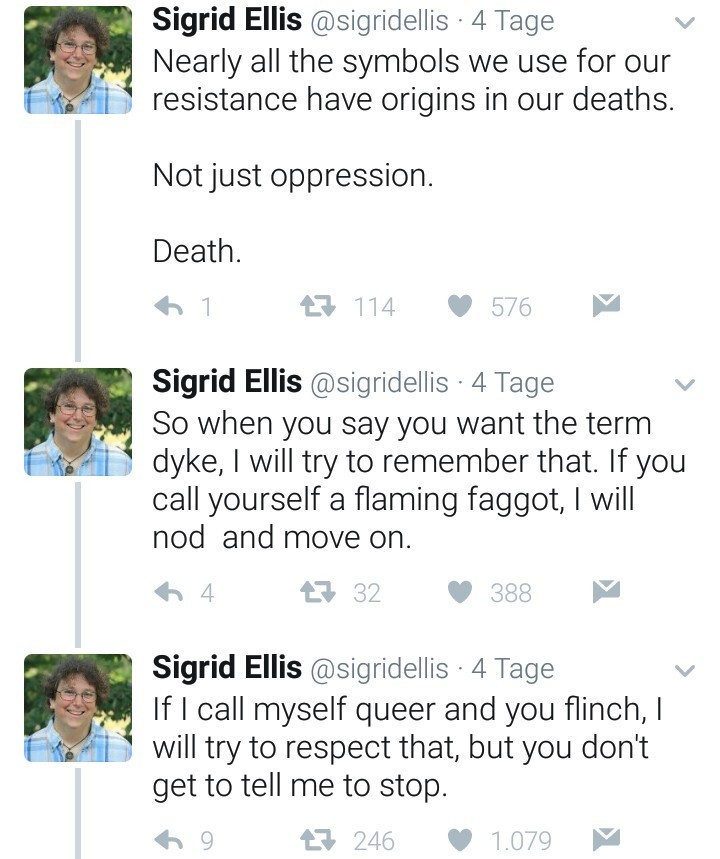Like the tweet with 1.079 likes

pos(459,840)
